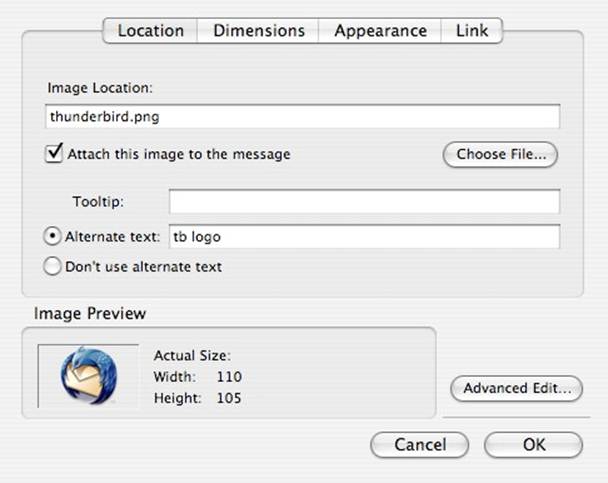Click the Image Preview heading
This screenshot has height=483, width=608.
click(90, 313)
